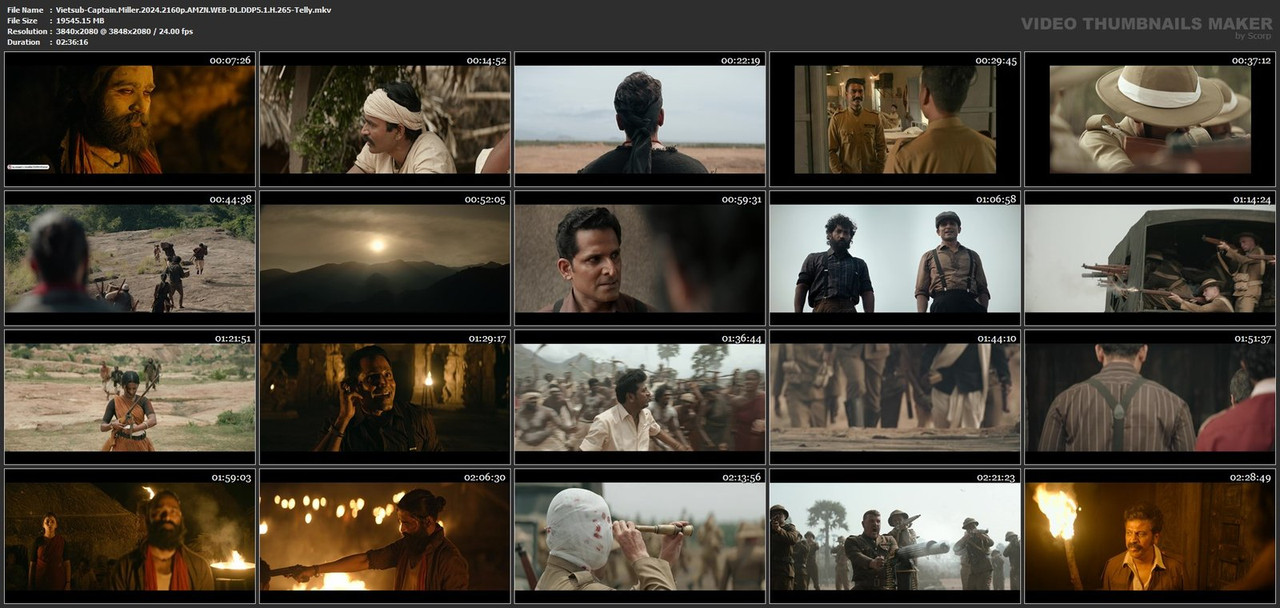Click the file size value 19545.15 MB
The image size is (1280, 608).
(80, 21)
